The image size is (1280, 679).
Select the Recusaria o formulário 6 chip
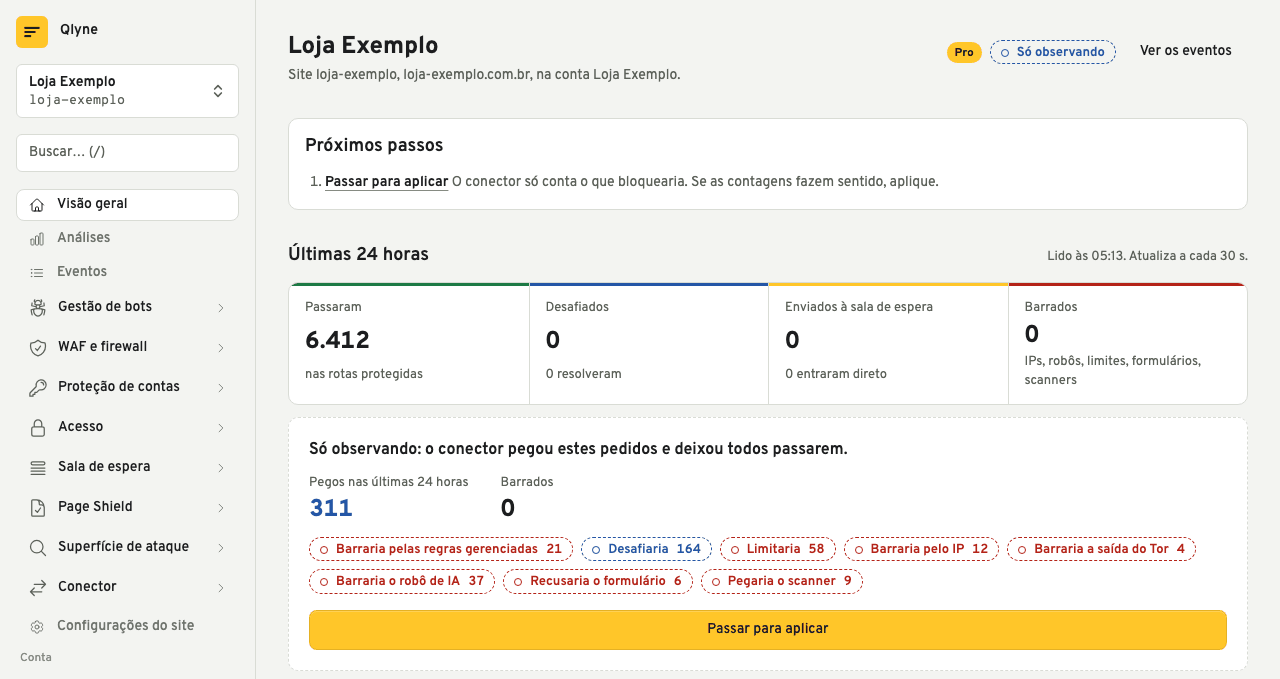point(598,581)
